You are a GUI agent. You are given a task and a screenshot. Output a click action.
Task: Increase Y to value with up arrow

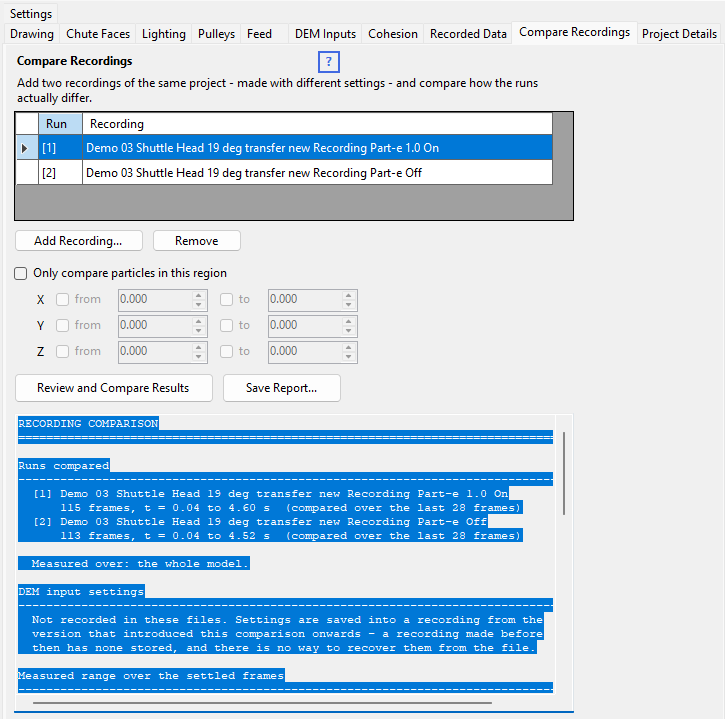tap(349, 321)
